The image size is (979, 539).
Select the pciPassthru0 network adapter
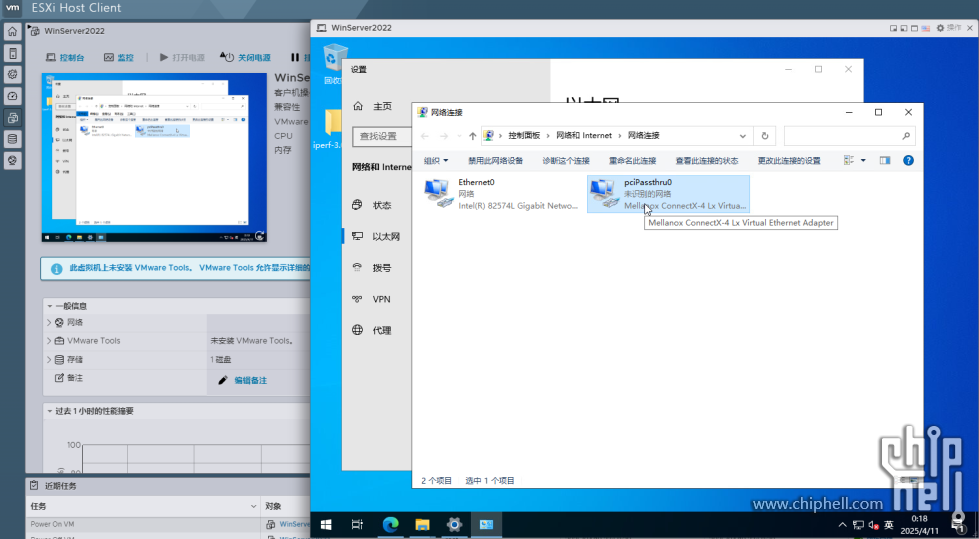[668, 194]
